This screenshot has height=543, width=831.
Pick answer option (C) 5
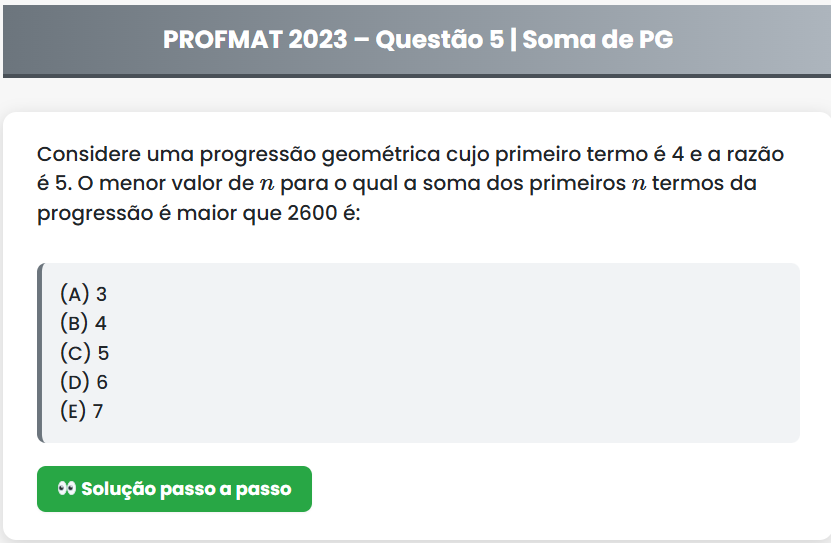(84, 353)
